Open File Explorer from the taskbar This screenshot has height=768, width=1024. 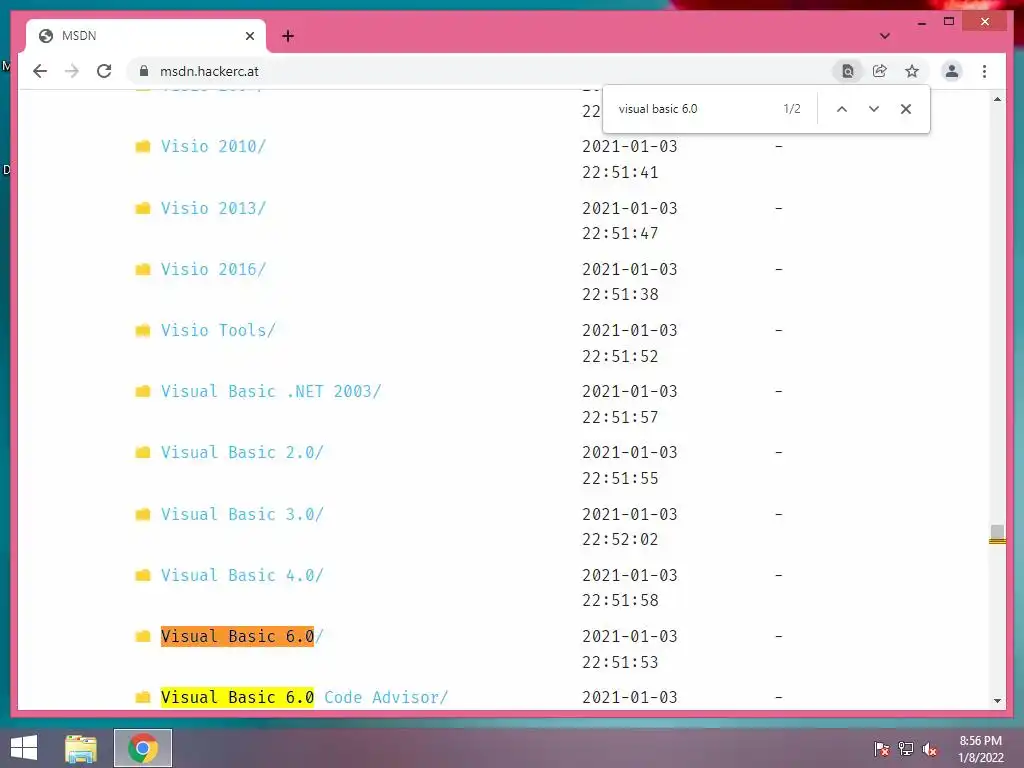pyautogui.click(x=81, y=748)
